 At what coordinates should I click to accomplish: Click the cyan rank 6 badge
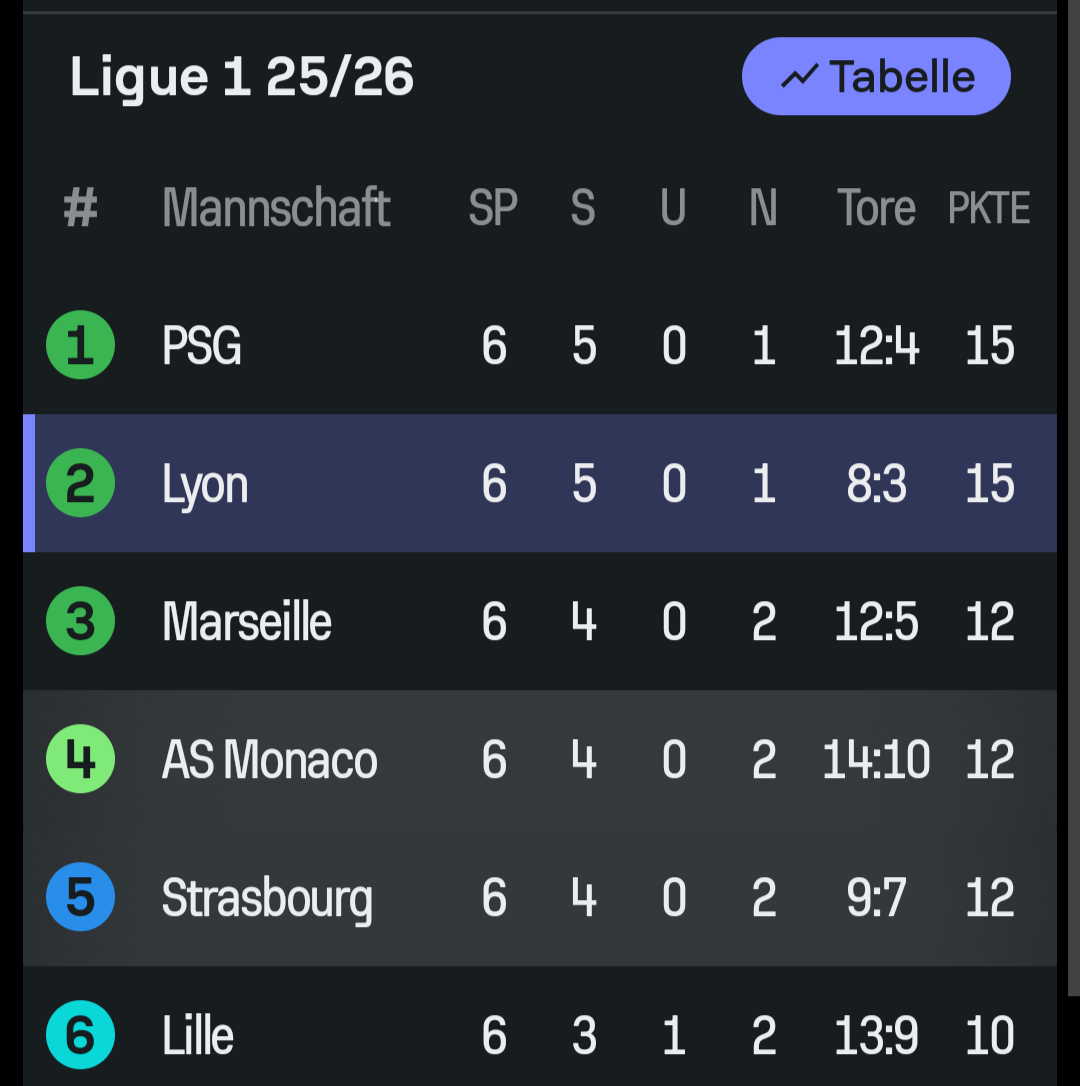[x=80, y=1035]
